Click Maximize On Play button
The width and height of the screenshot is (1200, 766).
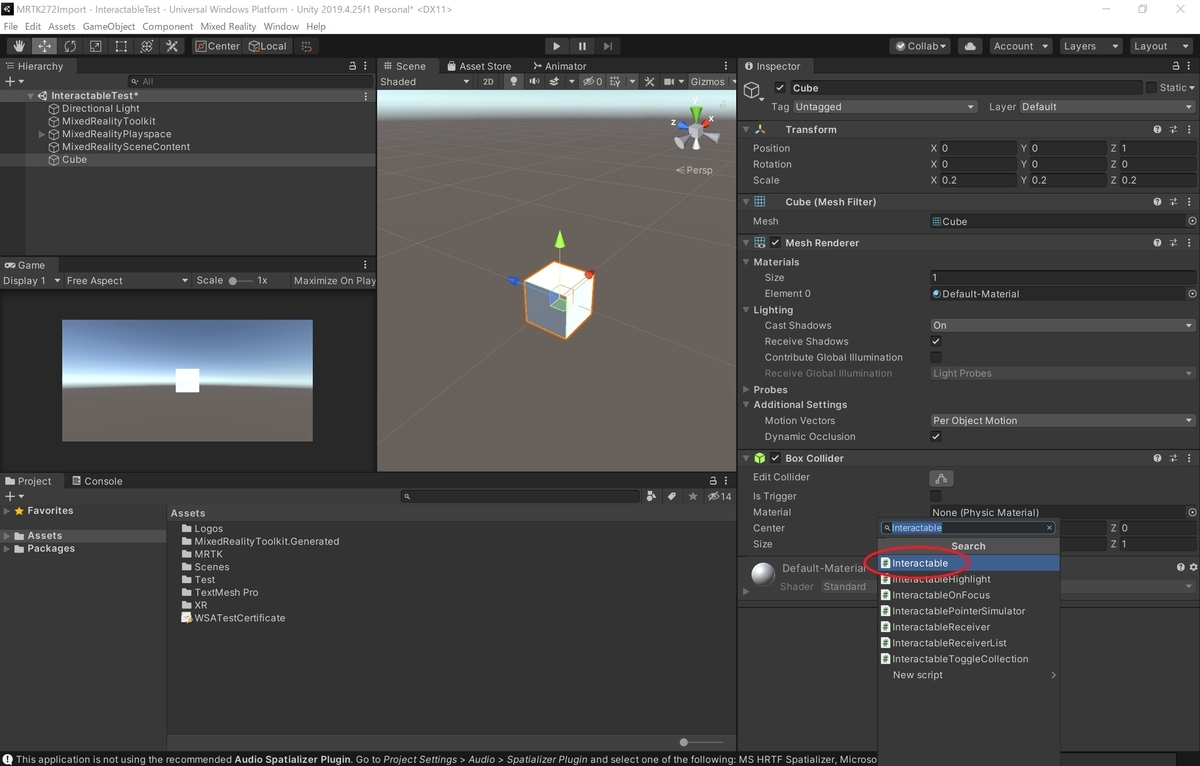pos(334,281)
